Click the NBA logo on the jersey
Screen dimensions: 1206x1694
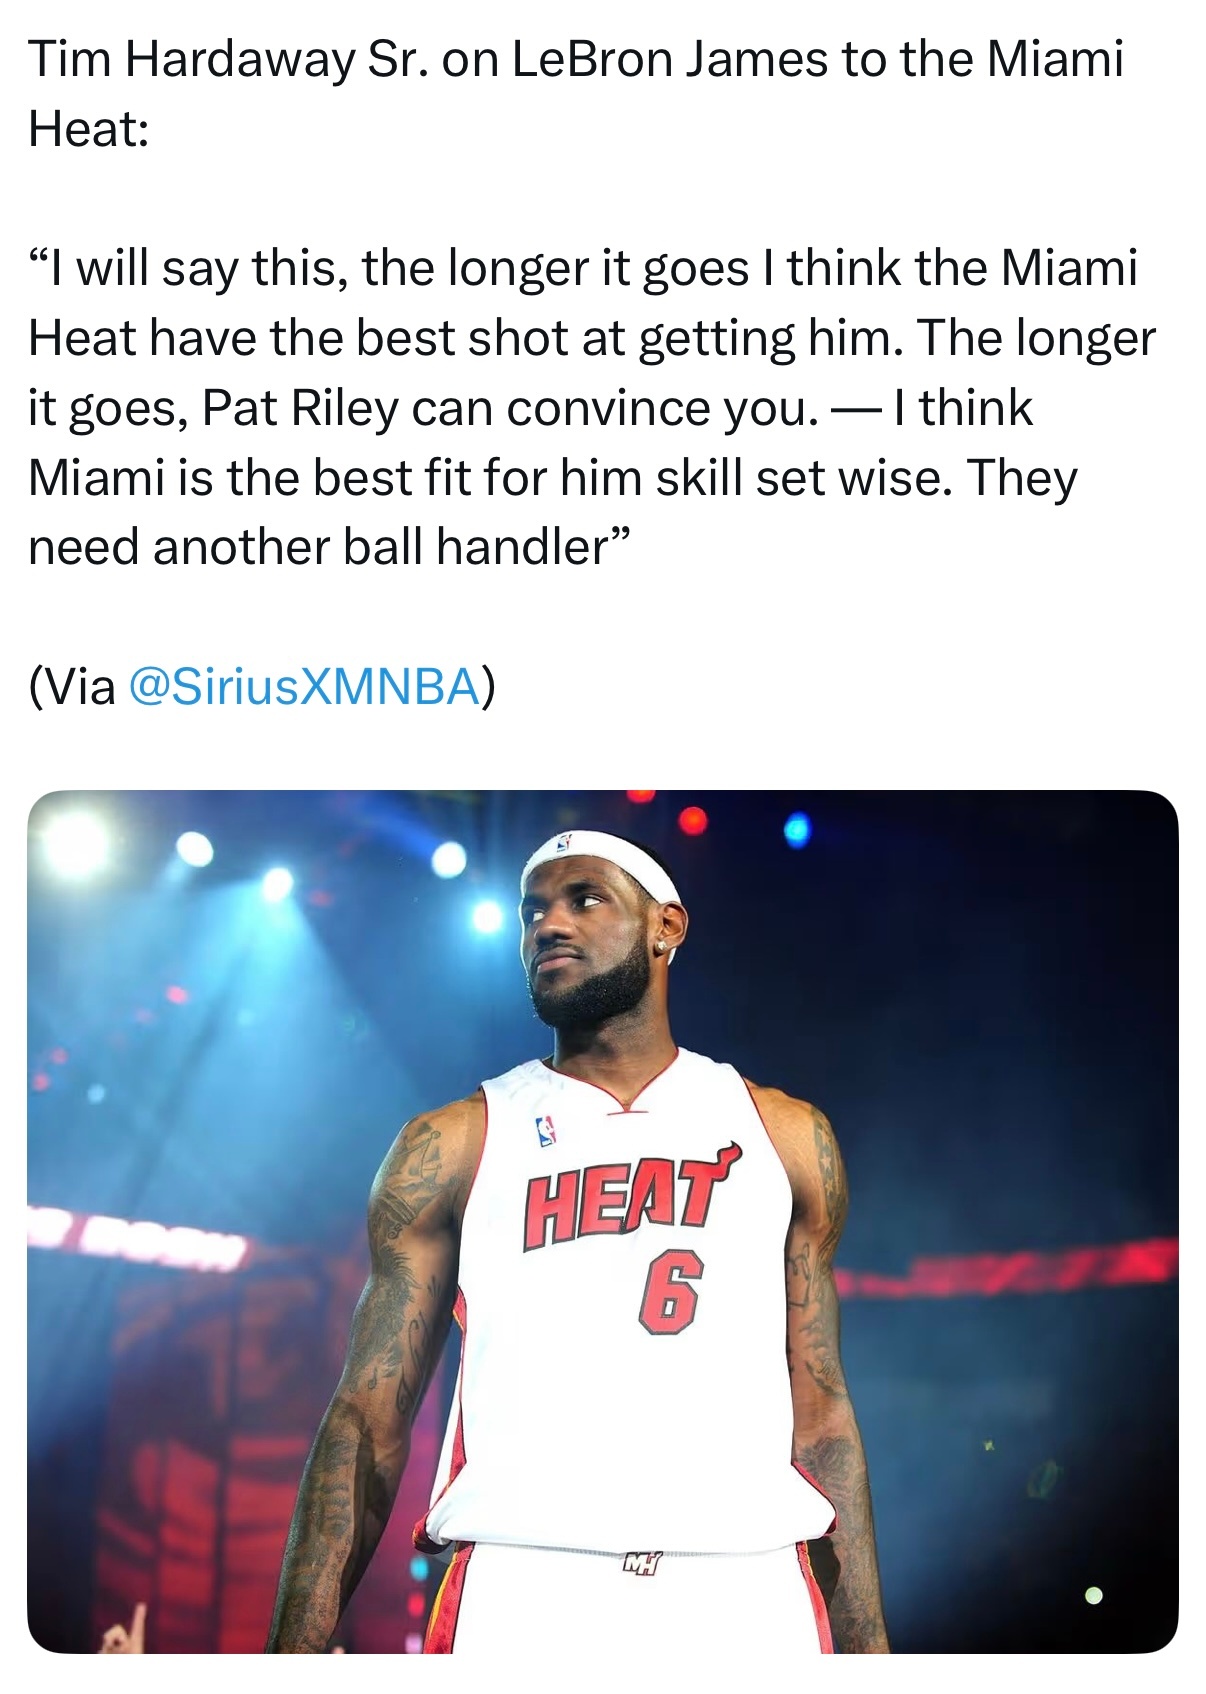(x=546, y=1131)
